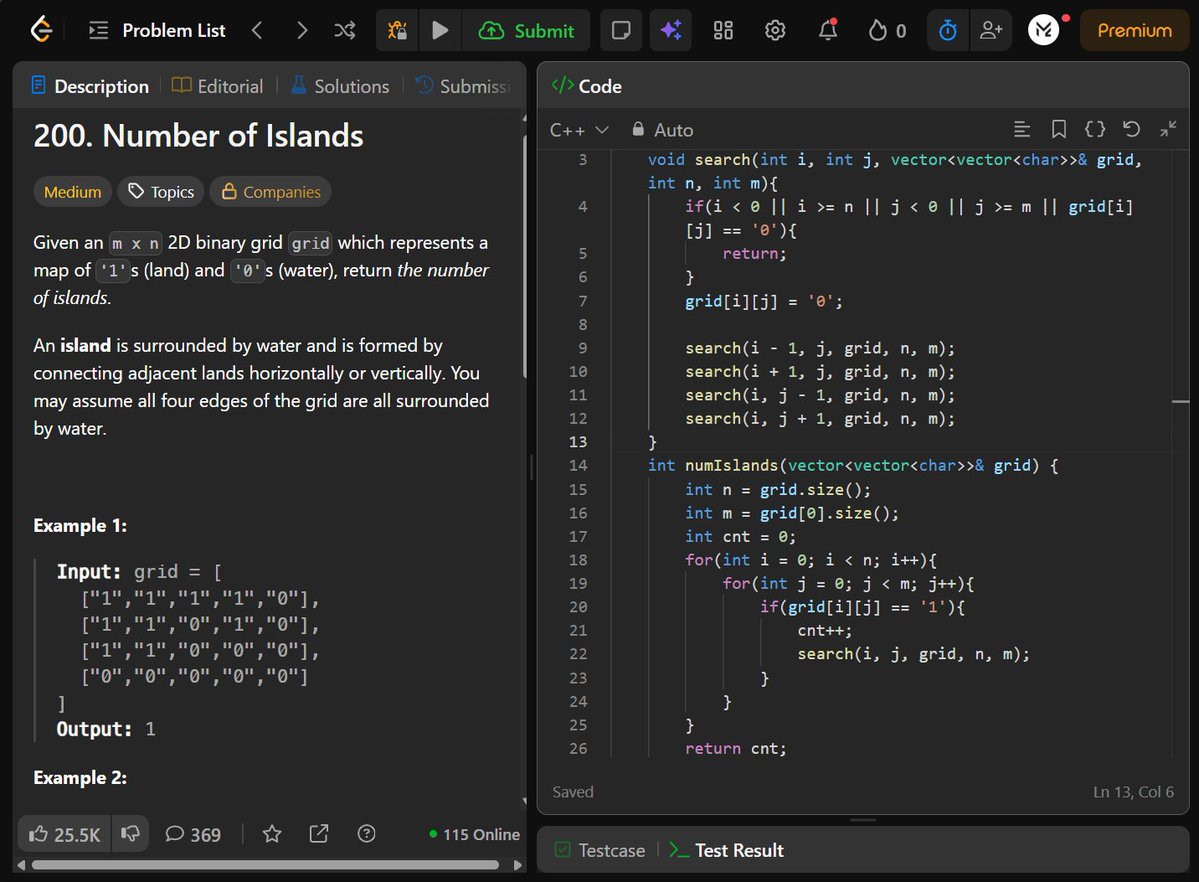The height and width of the screenshot is (882, 1199).
Task: Open the C++ language dropdown
Action: [579, 130]
